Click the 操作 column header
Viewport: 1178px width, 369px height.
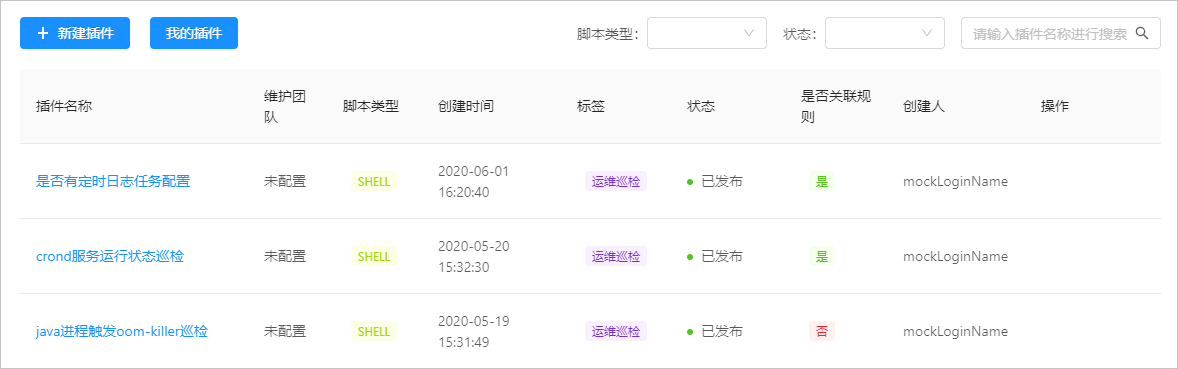pos(1055,107)
